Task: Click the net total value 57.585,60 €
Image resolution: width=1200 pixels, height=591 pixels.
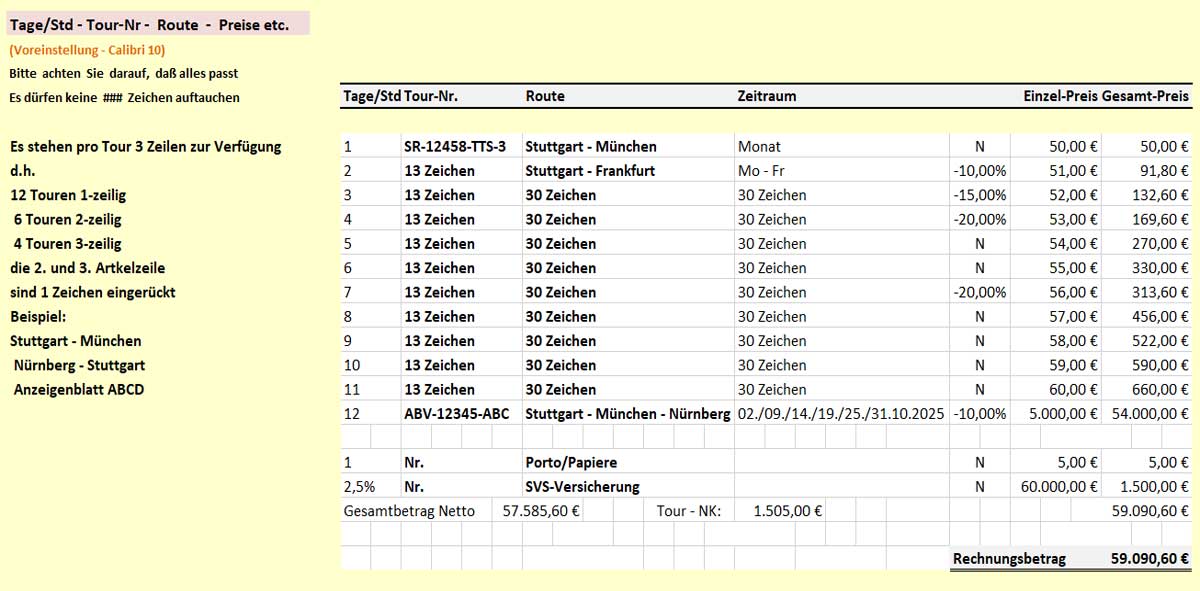Action: (538, 511)
